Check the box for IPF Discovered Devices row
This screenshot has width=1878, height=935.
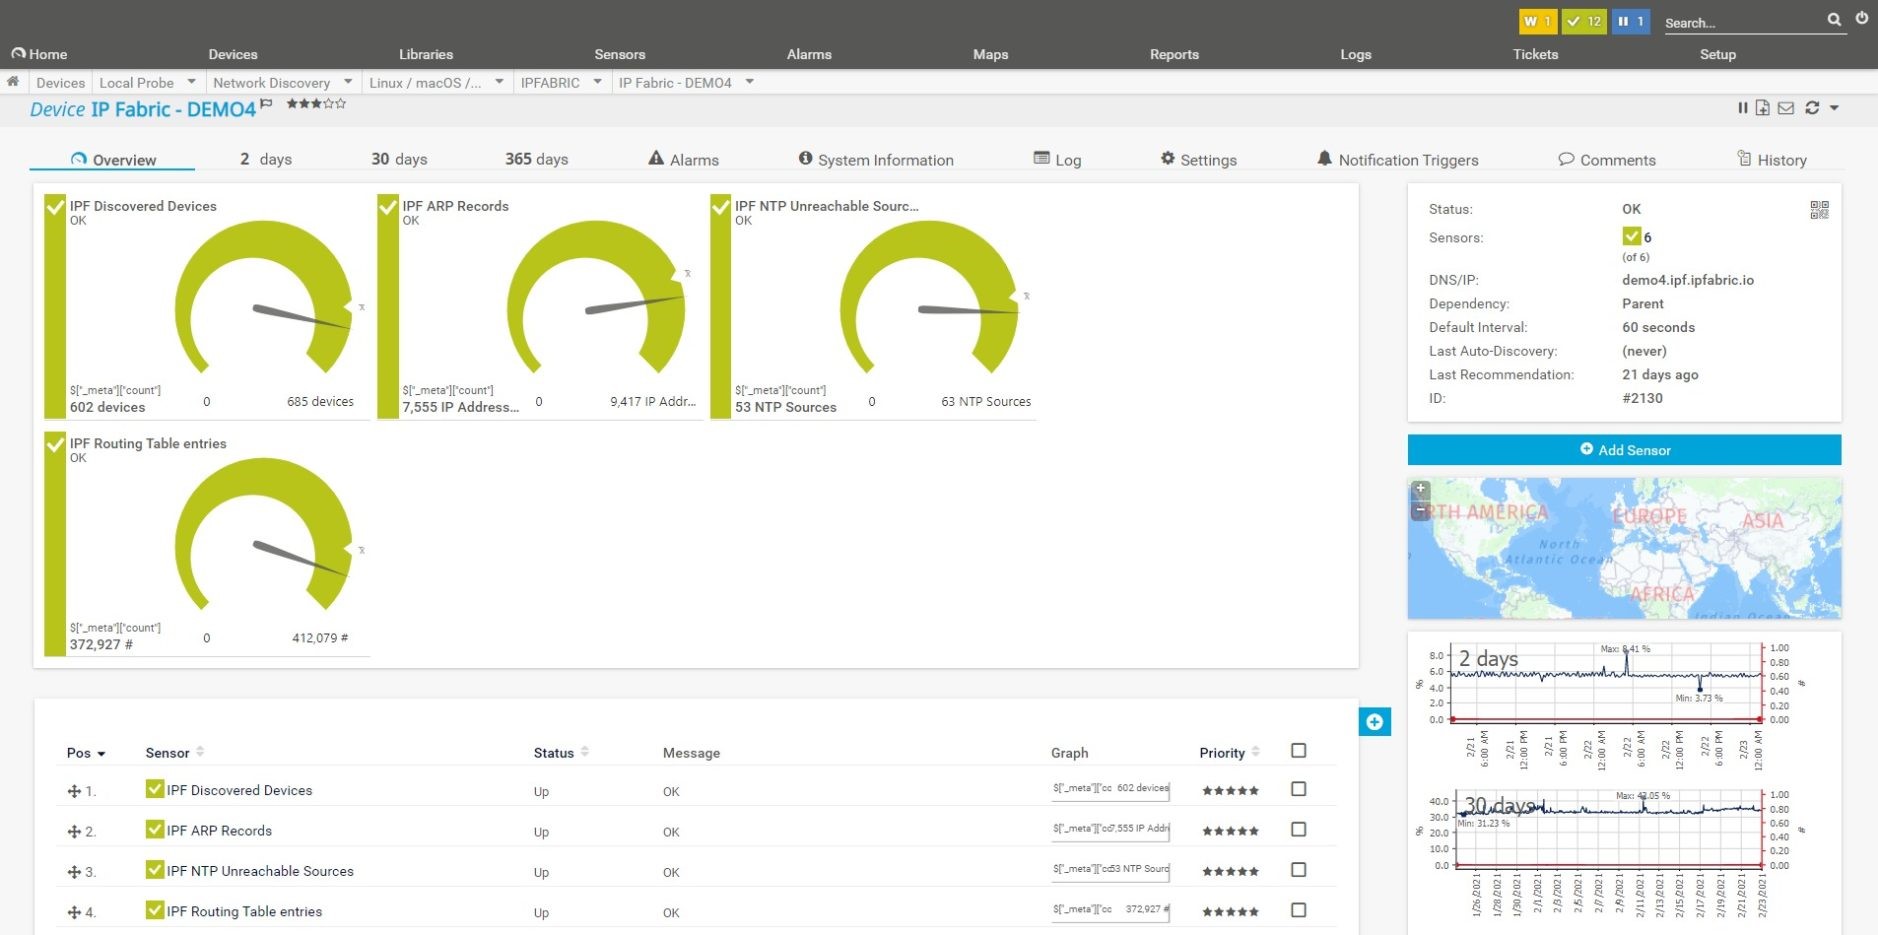tap(1298, 789)
